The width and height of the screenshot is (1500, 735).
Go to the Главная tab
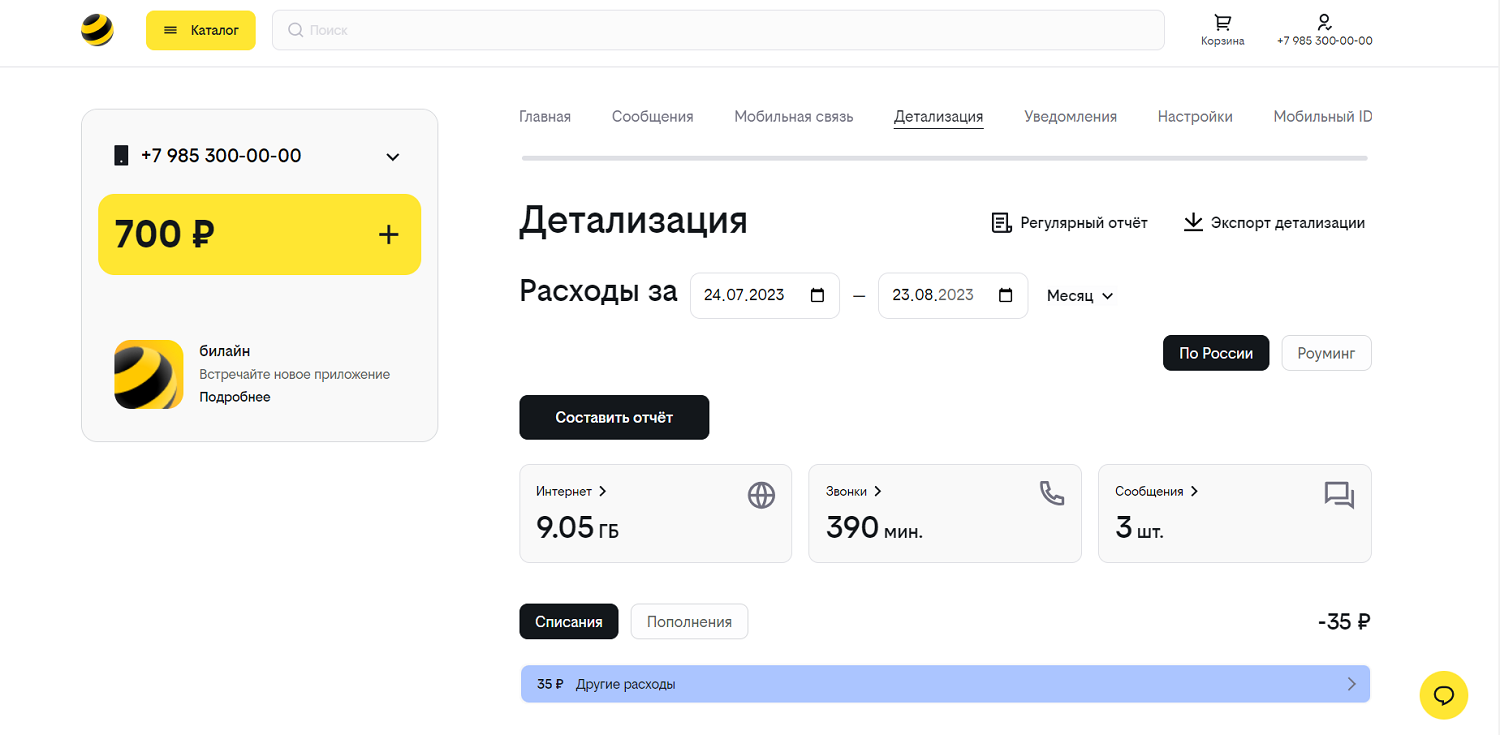click(x=545, y=116)
